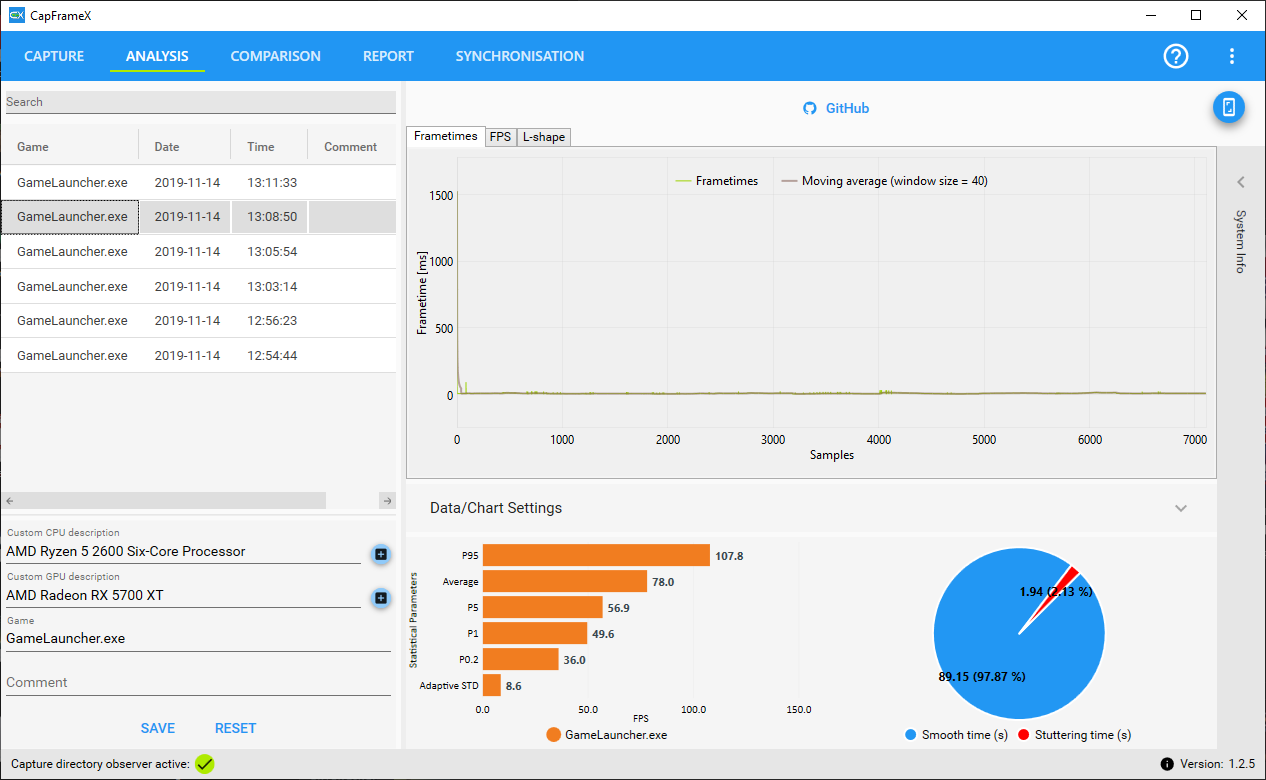Click the plus icon beside GPU description

click(380, 598)
